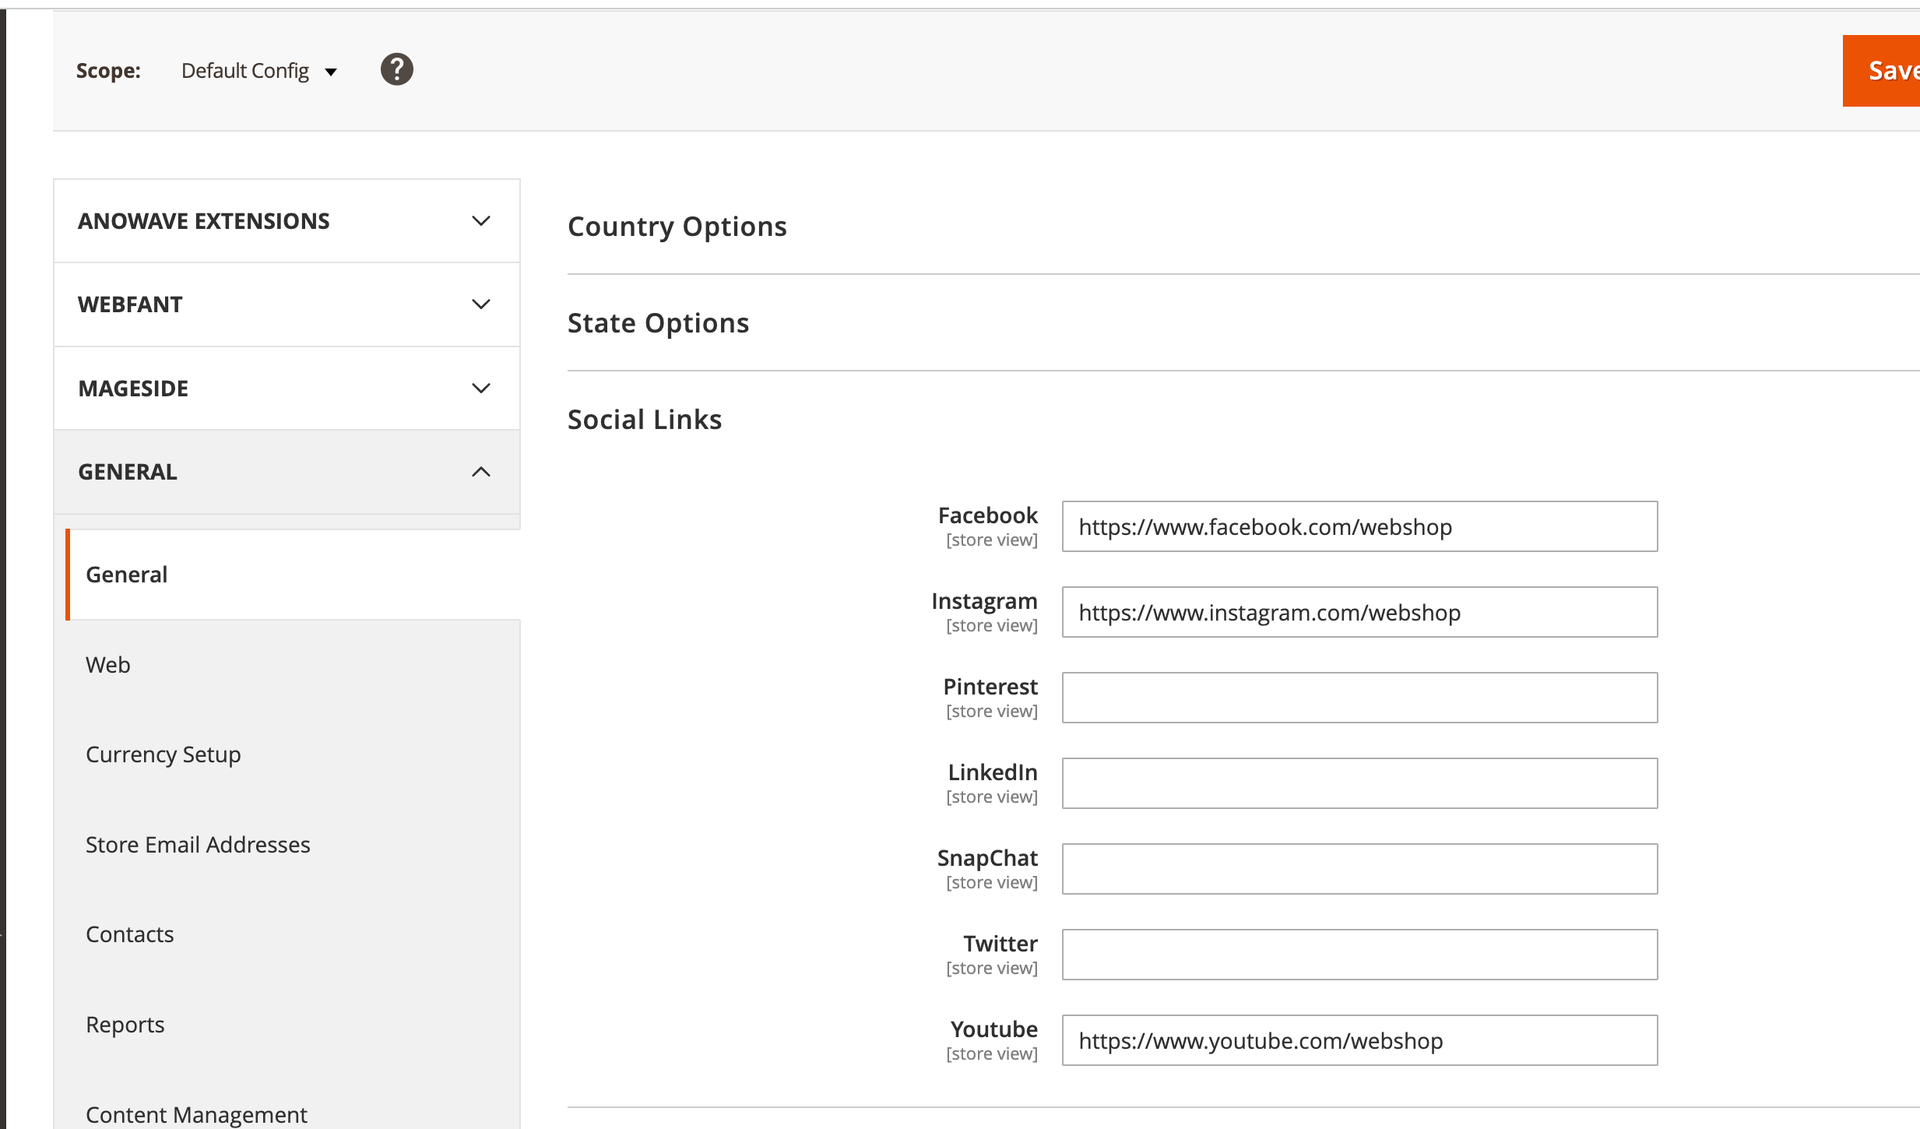Viewport: 1920px width, 1129px height.
Task: Focus the empty Pinterest input field
Action: 1359,698
